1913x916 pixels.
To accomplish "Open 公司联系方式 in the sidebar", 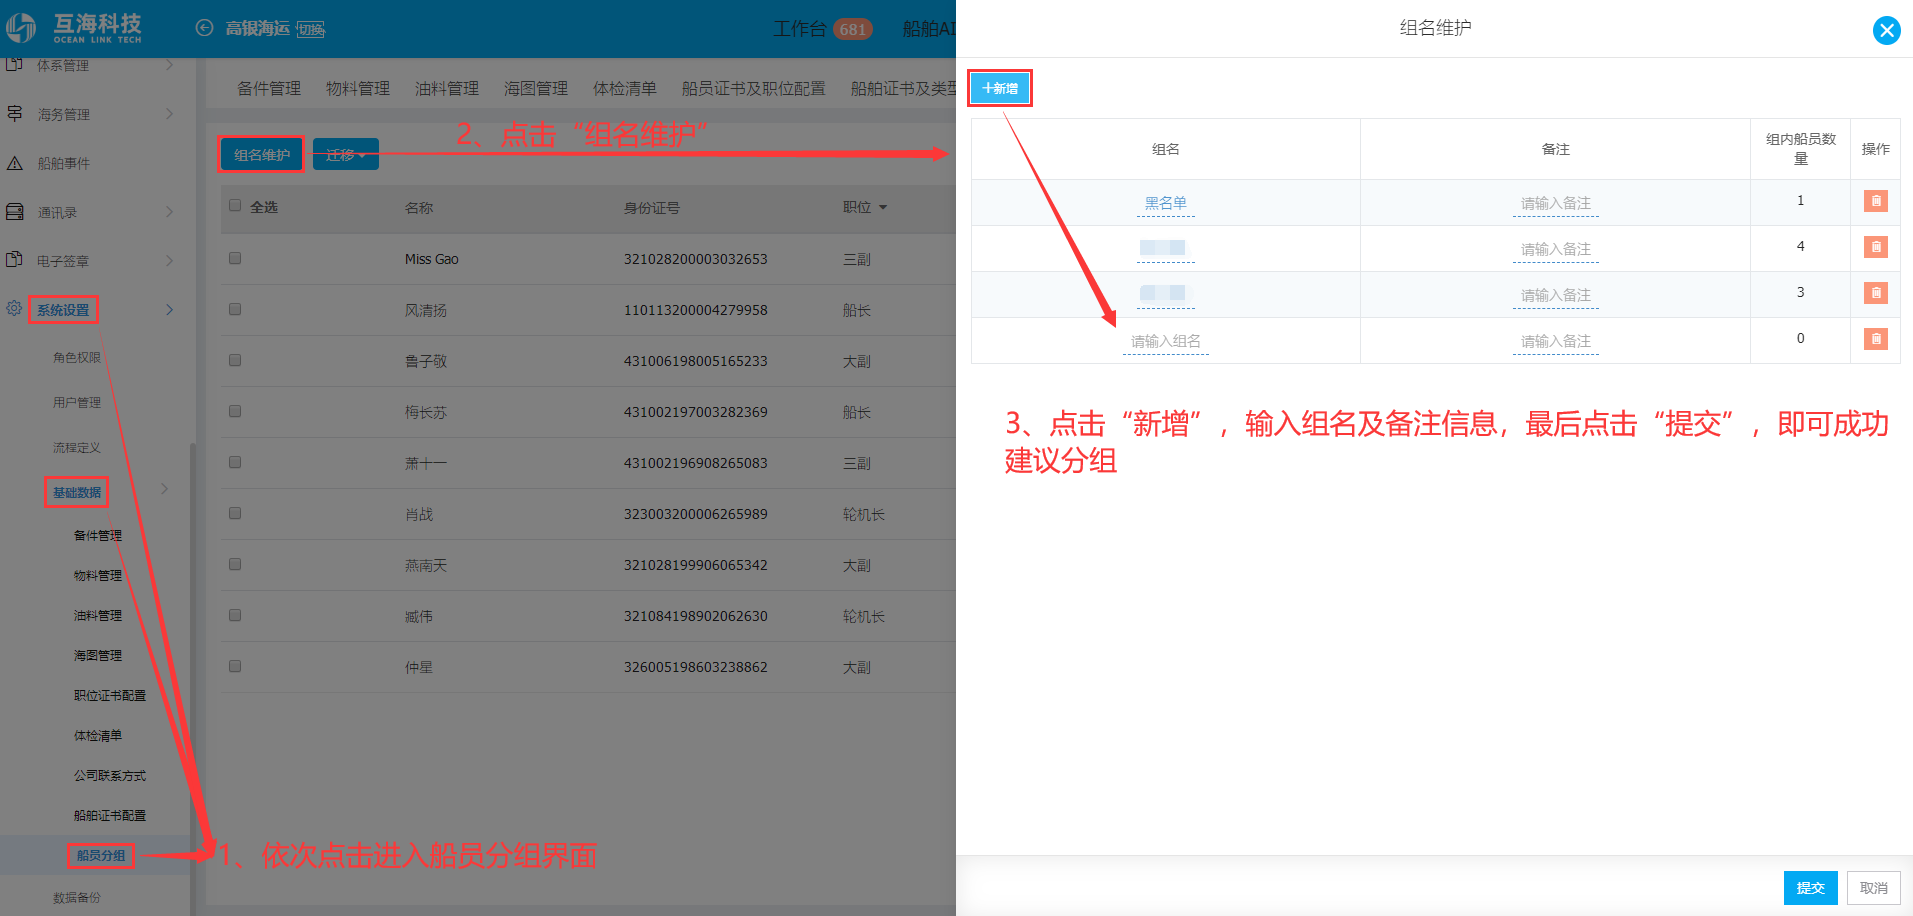I will 110,775.
